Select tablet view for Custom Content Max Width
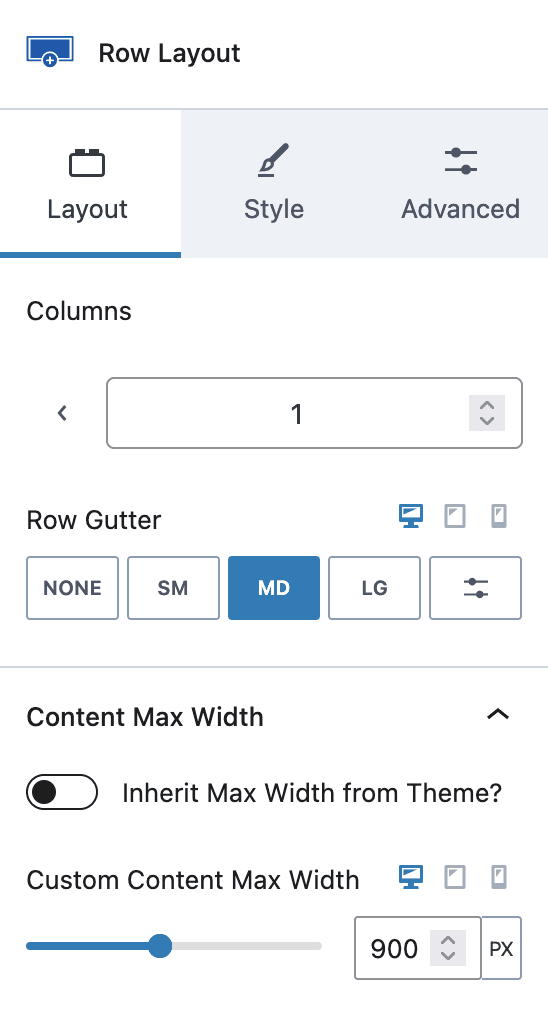This screenshot has height=1024, width=548. click(x=455, y=877)
